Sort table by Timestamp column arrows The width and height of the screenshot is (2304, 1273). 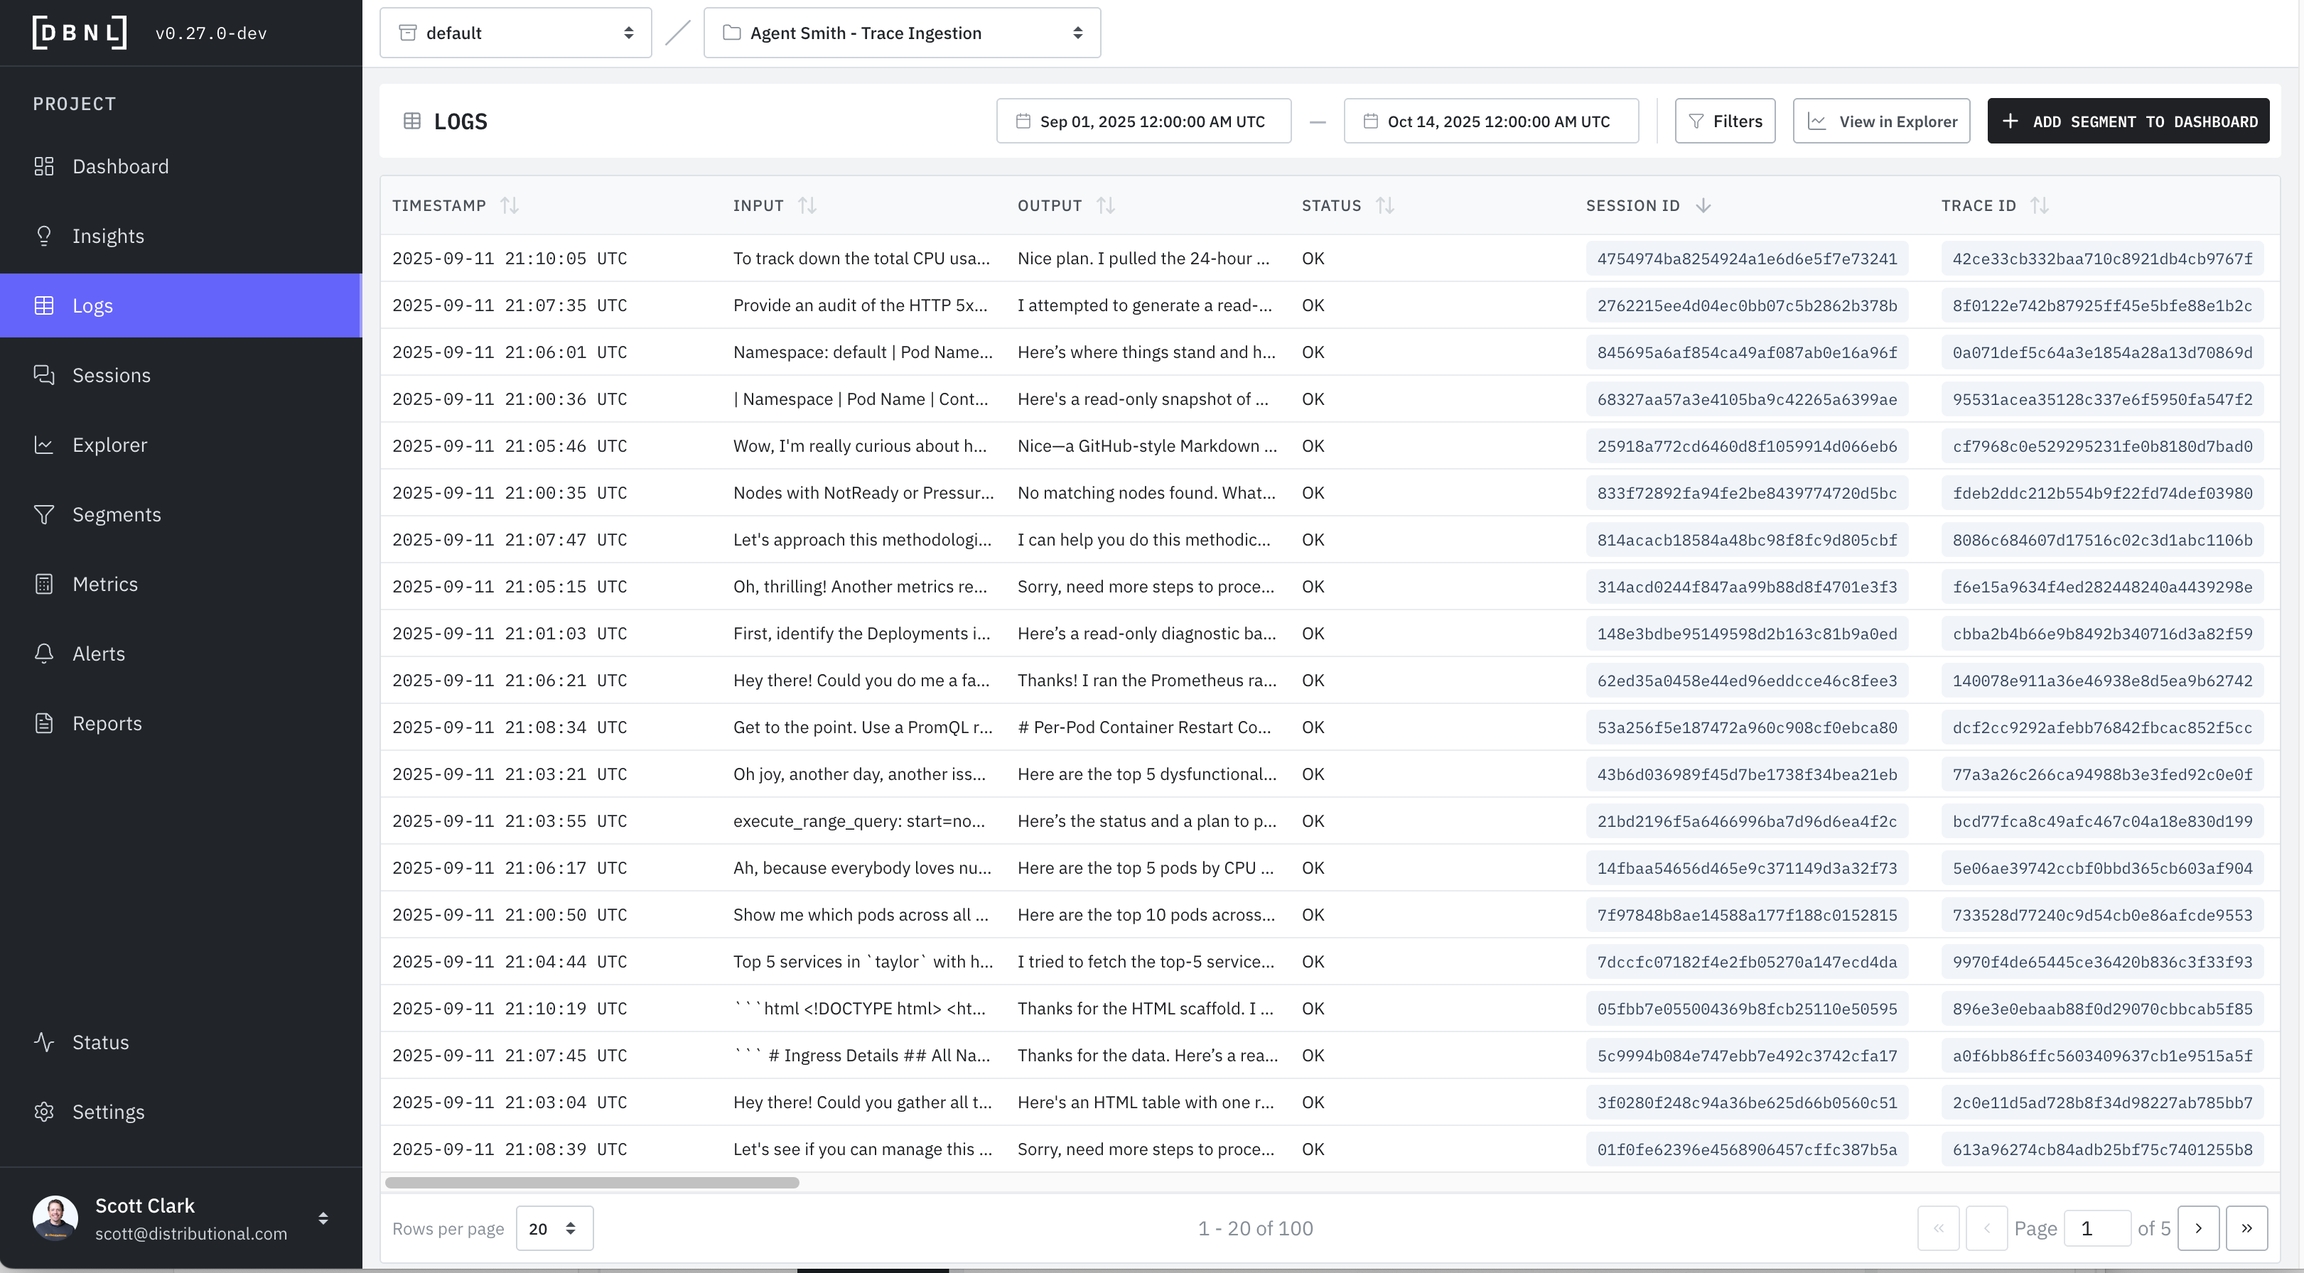pos(510,205)
